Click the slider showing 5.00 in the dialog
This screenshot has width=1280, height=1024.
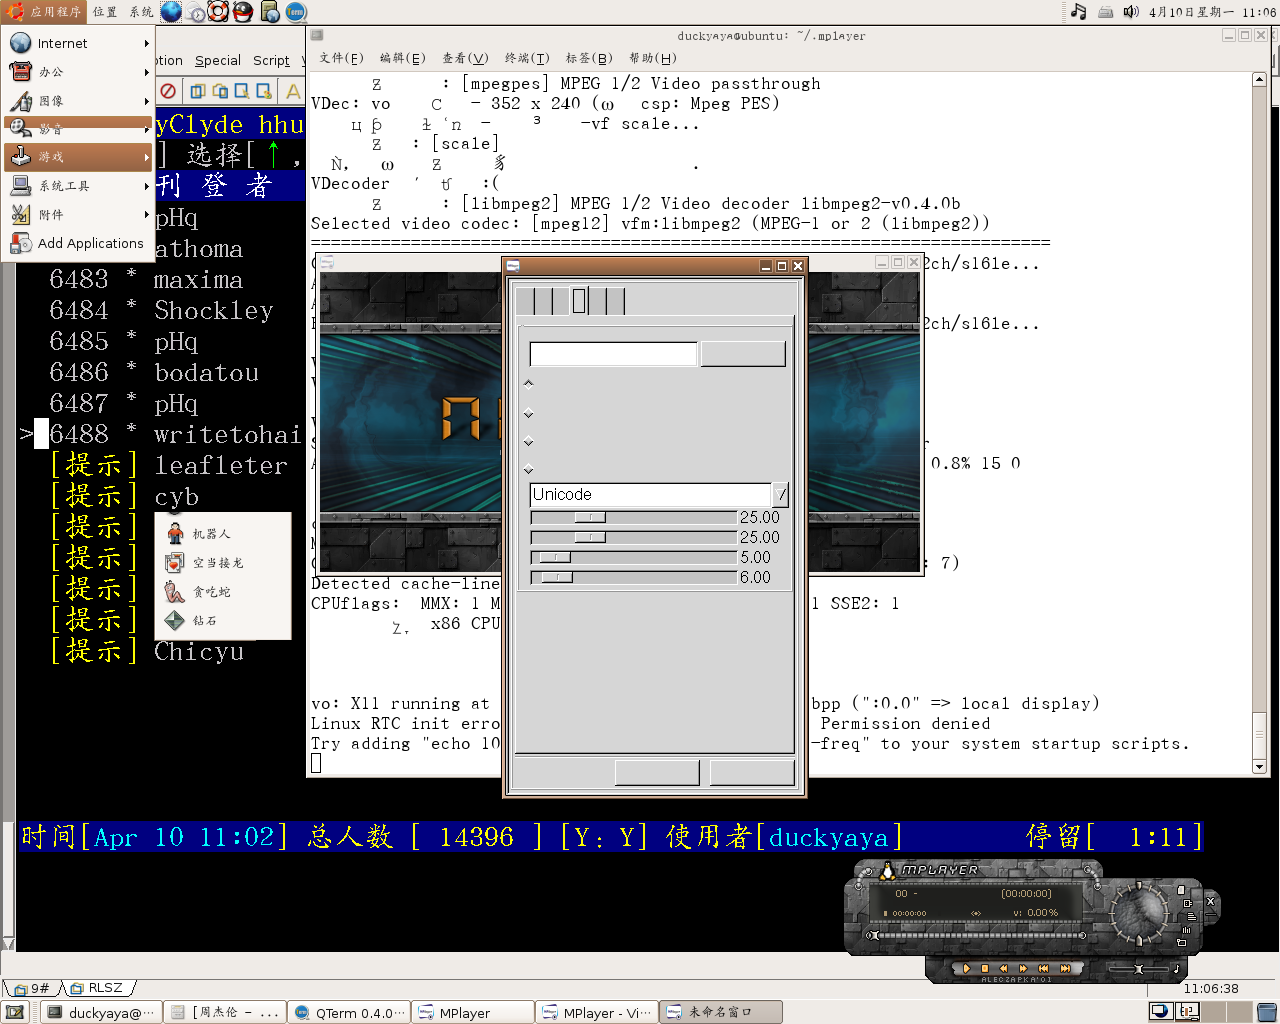633,557
